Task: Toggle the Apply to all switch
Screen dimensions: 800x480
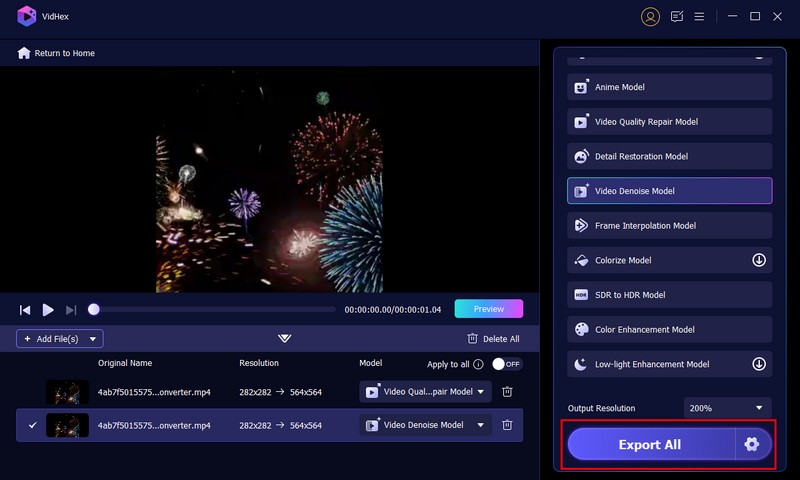Action: (x=507, y=364)
